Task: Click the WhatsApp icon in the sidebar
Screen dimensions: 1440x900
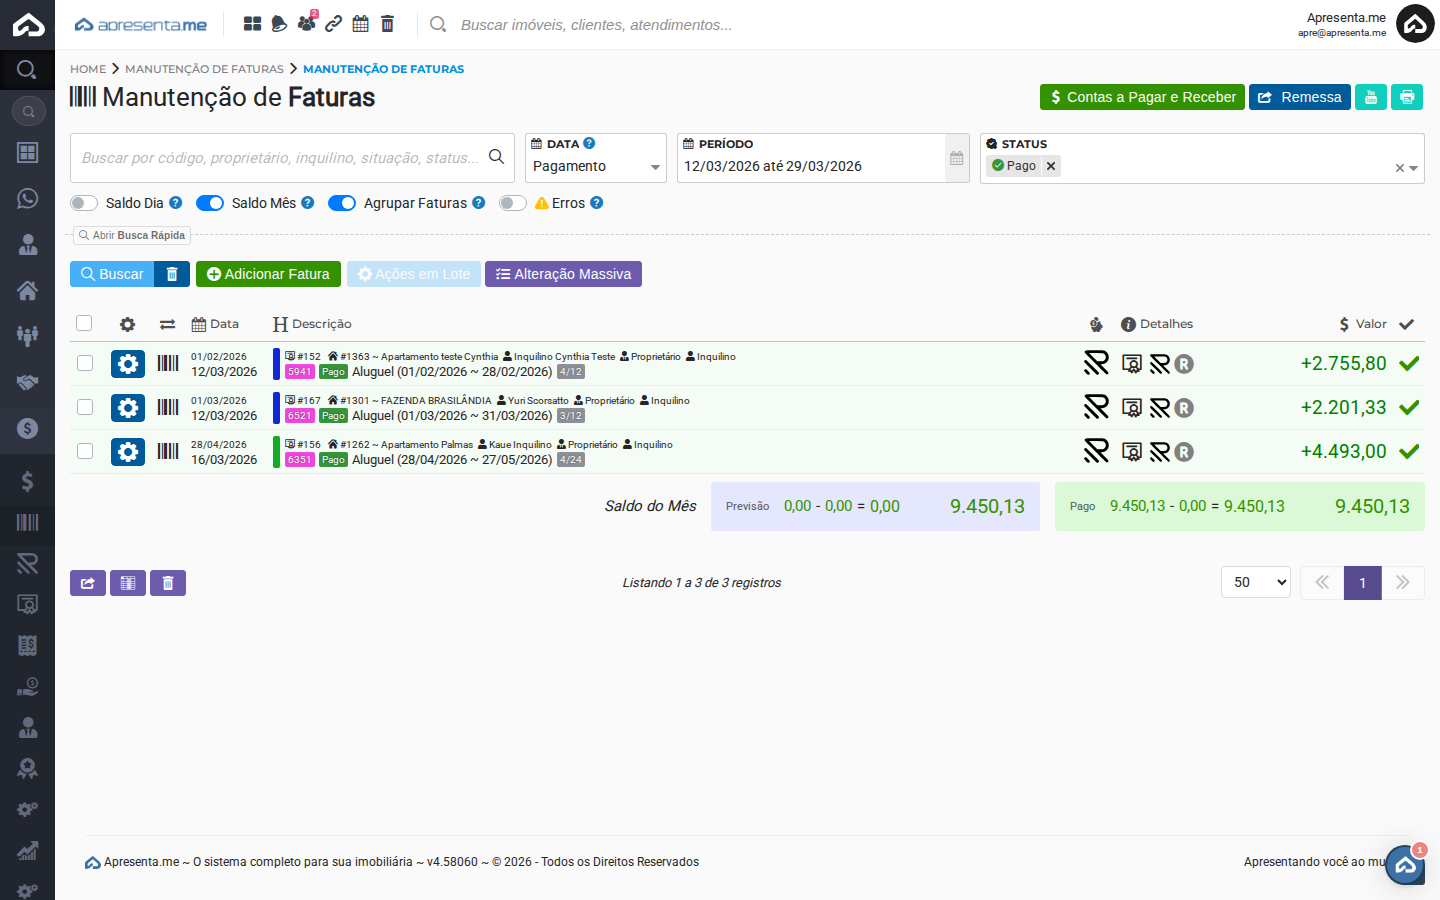Action: click(x=27, y=198)
